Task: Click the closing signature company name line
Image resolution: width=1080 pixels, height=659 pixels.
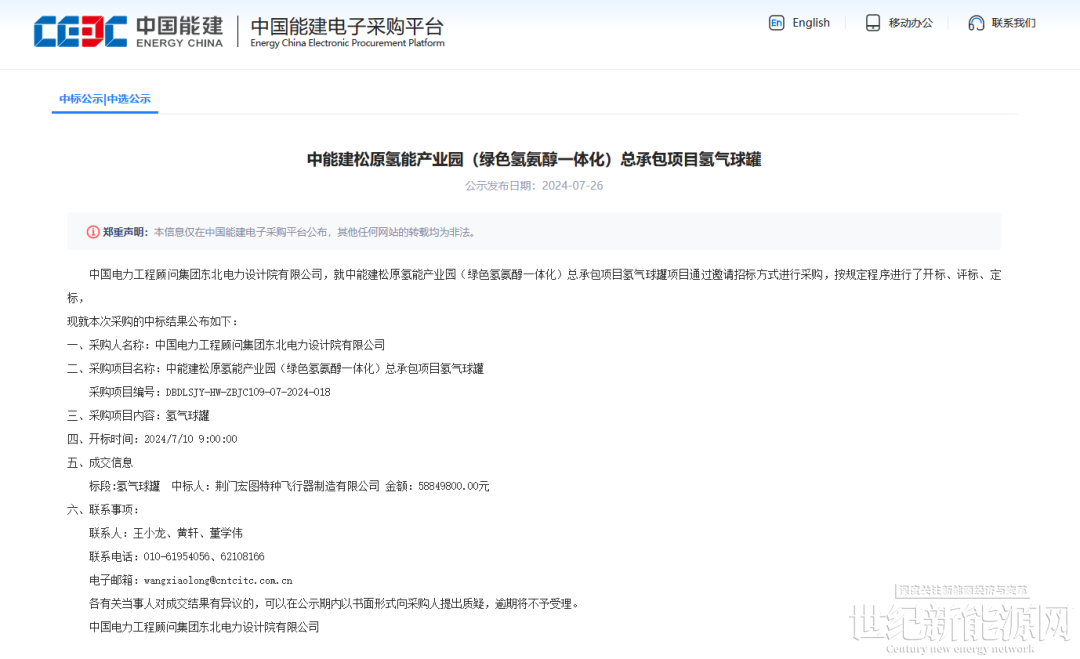Action: point(204,627)
